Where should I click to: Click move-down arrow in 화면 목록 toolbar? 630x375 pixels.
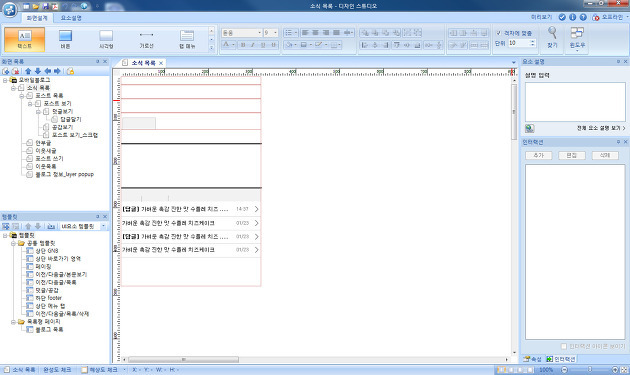coord(38,71)
